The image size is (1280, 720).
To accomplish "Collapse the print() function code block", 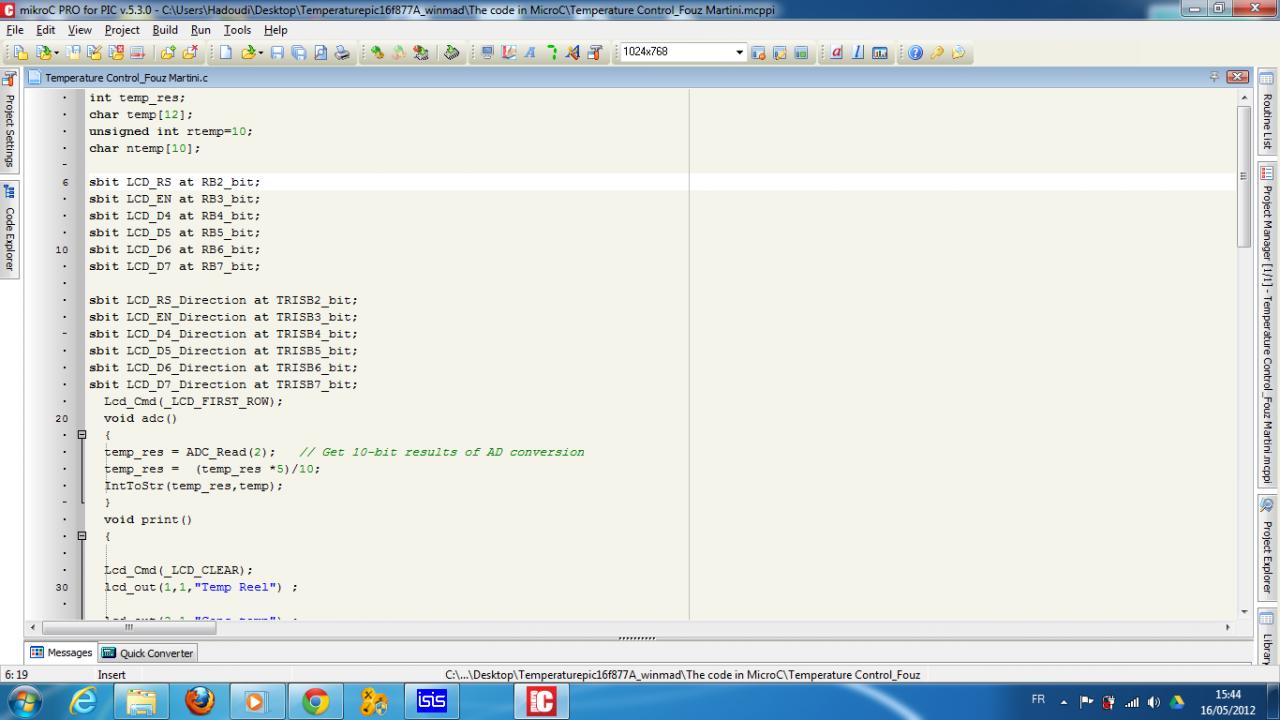I will (x=82, y=536).
